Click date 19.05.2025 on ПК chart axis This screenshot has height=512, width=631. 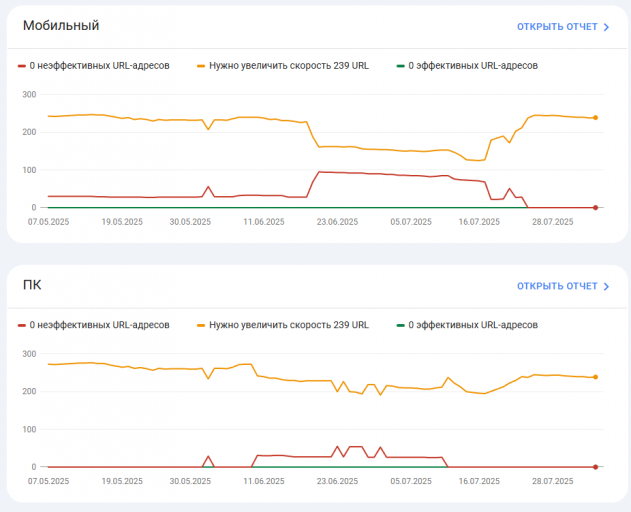click(122, 481)
